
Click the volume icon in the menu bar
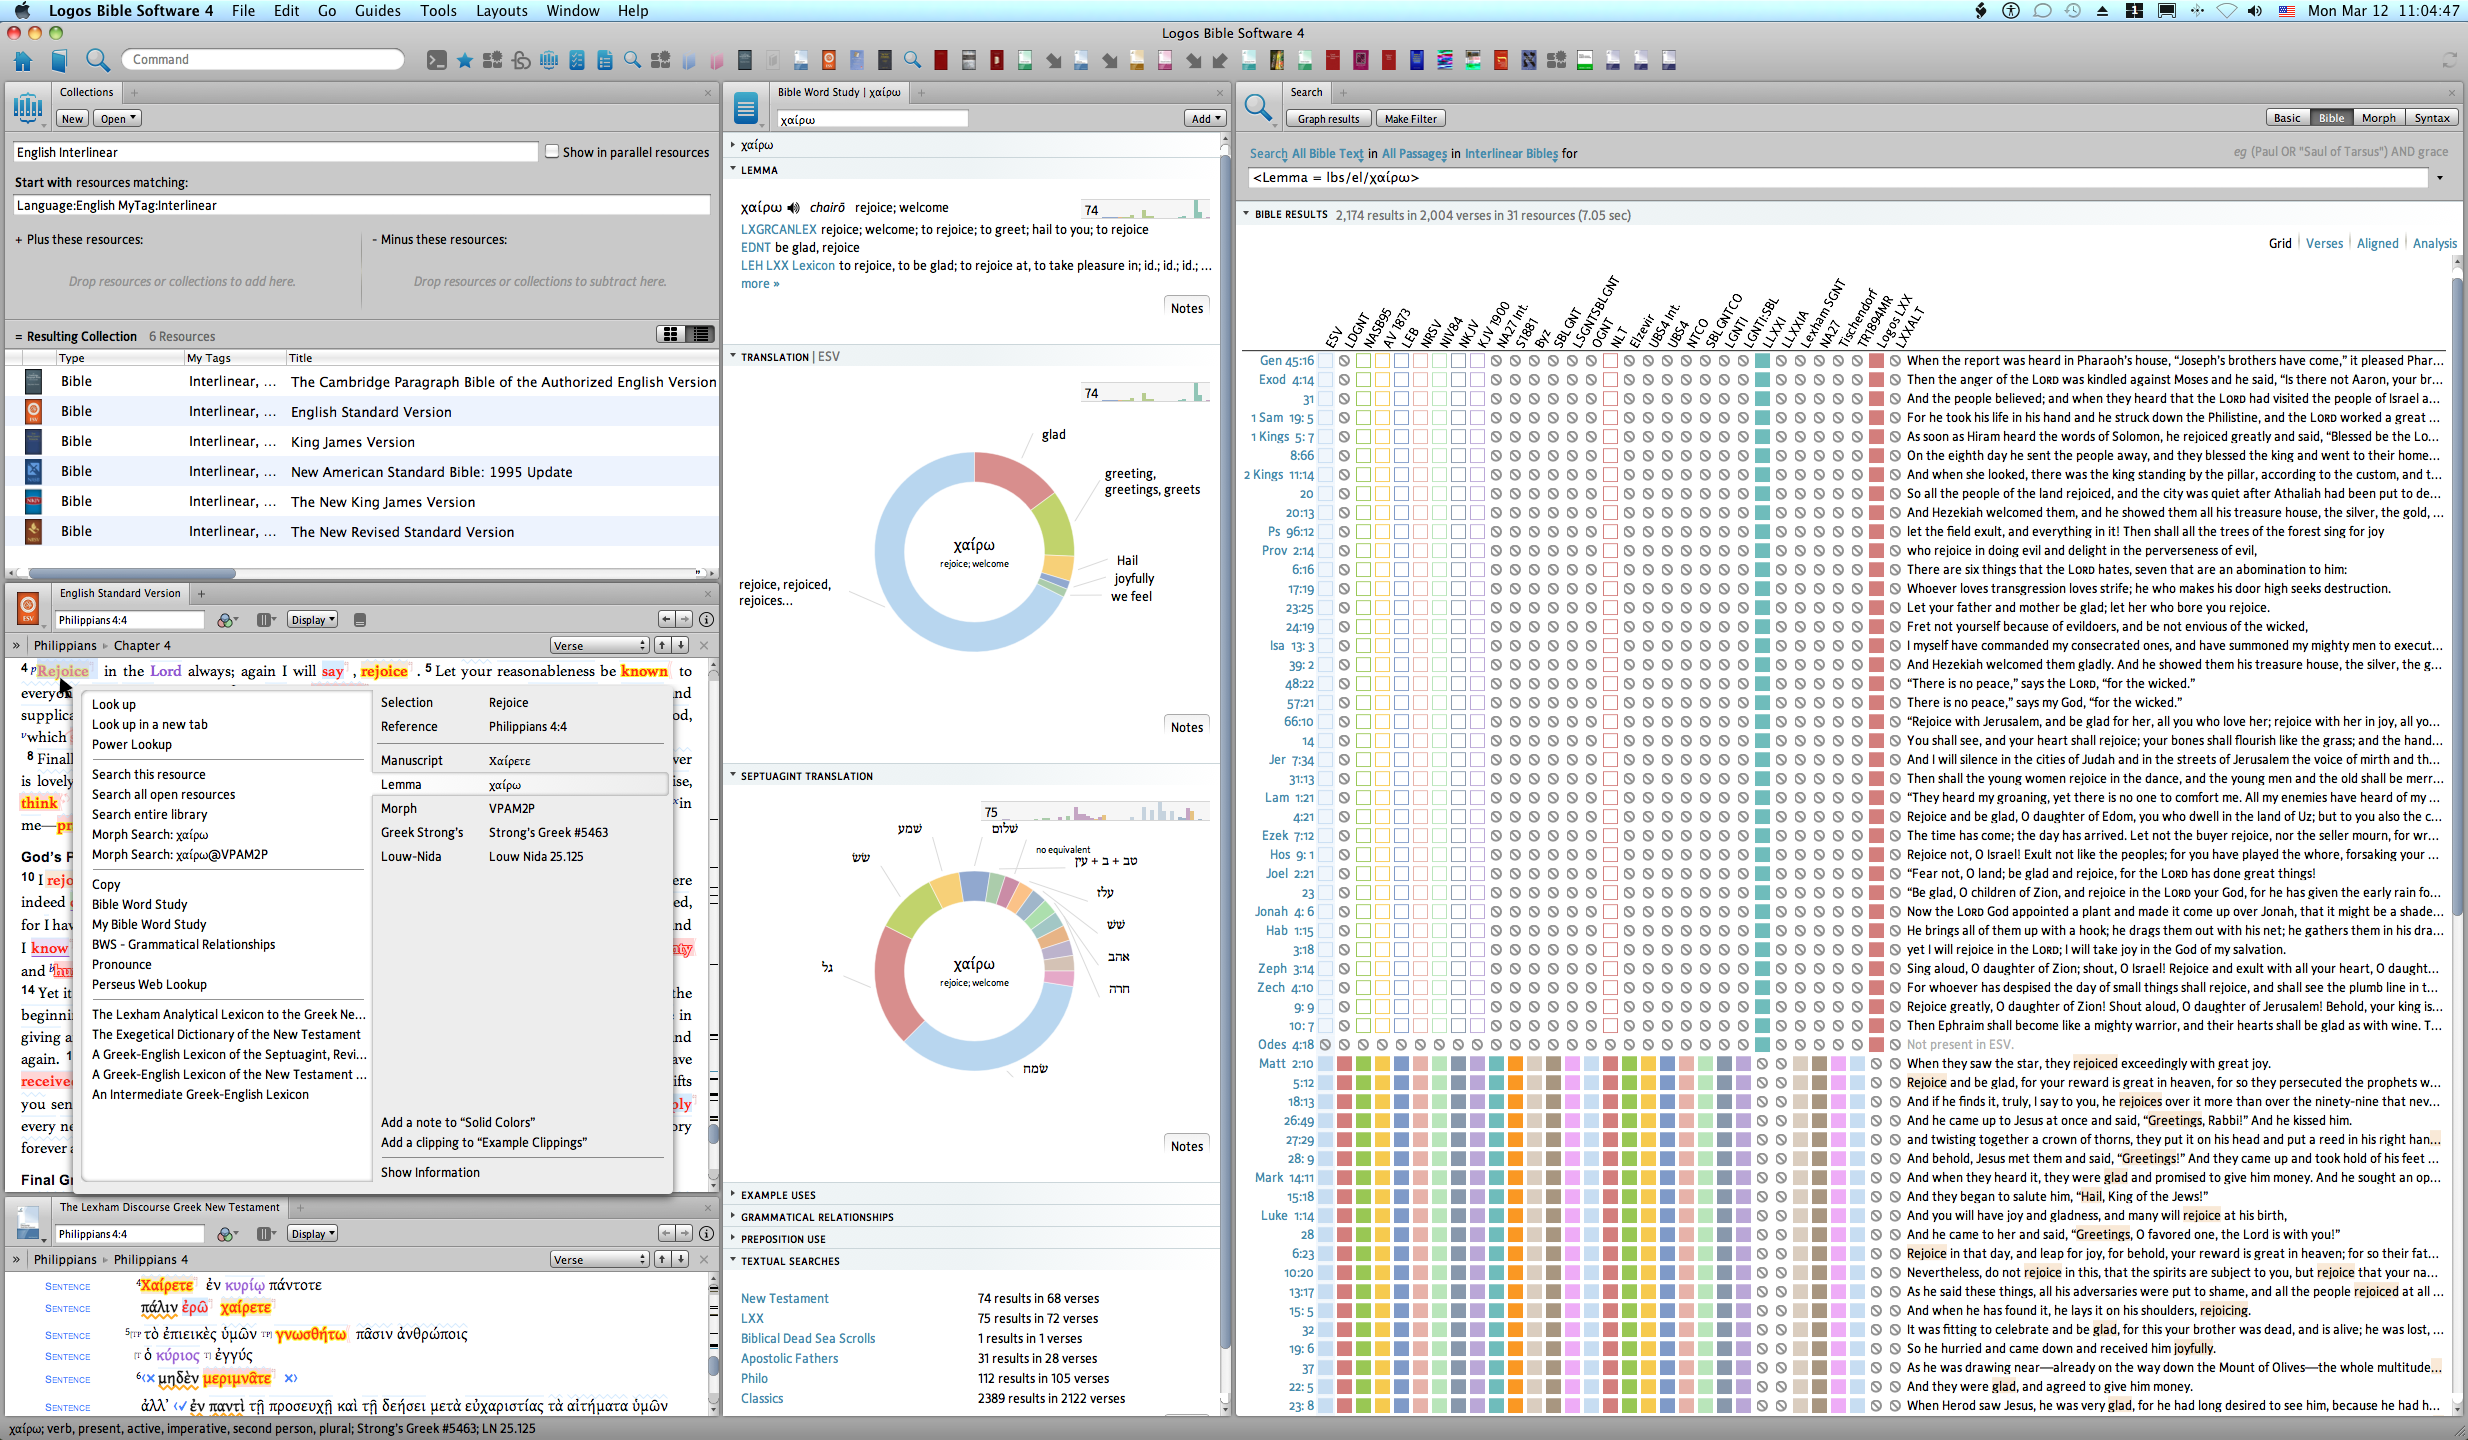(2254, 11)
